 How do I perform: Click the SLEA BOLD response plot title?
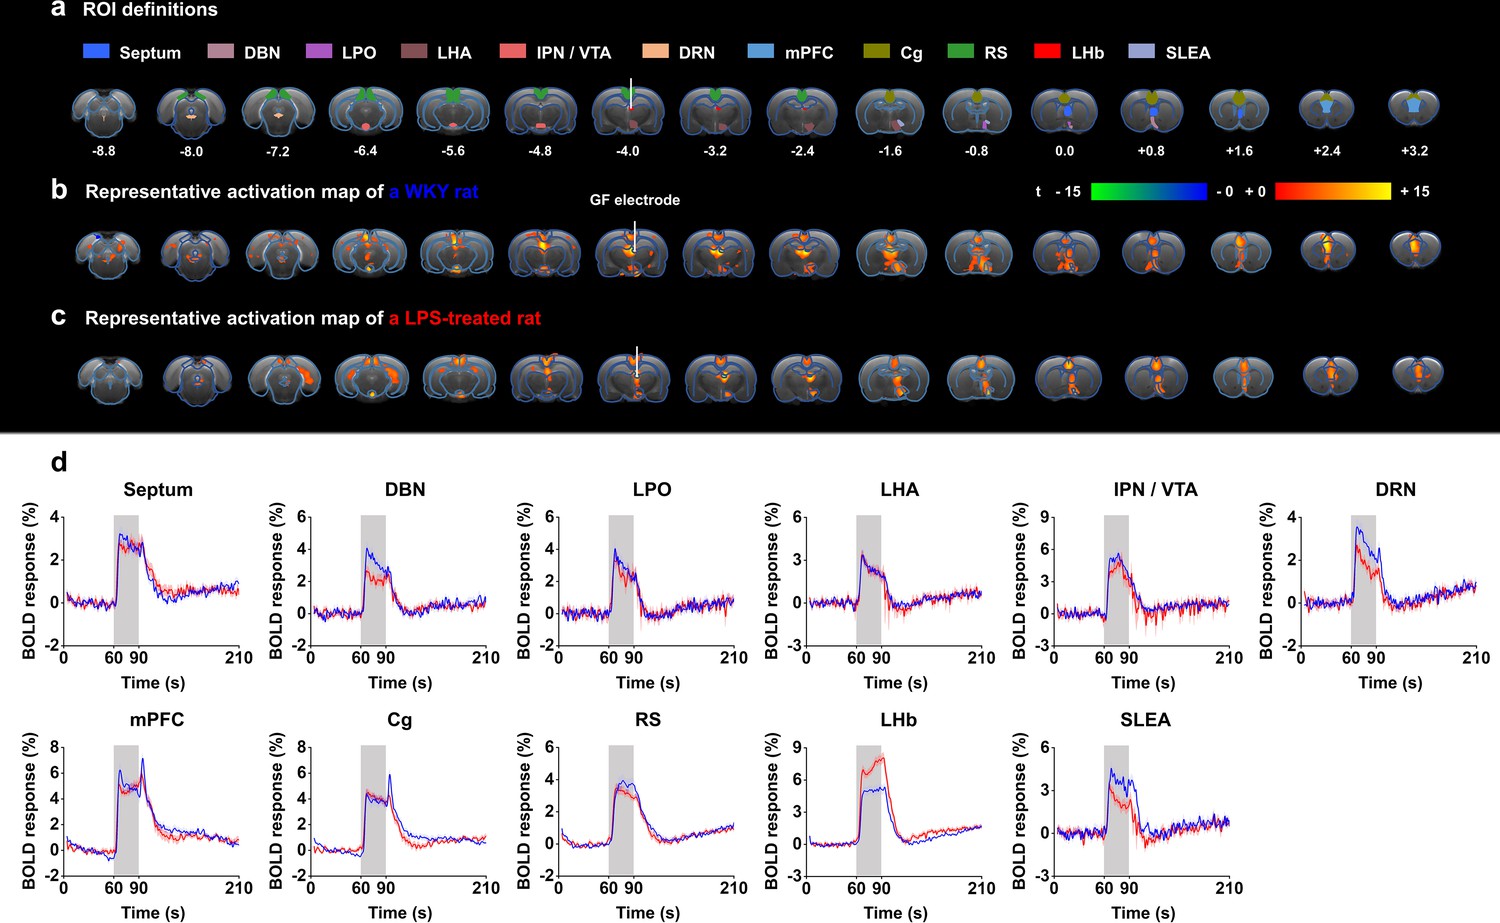point(1145,720)
